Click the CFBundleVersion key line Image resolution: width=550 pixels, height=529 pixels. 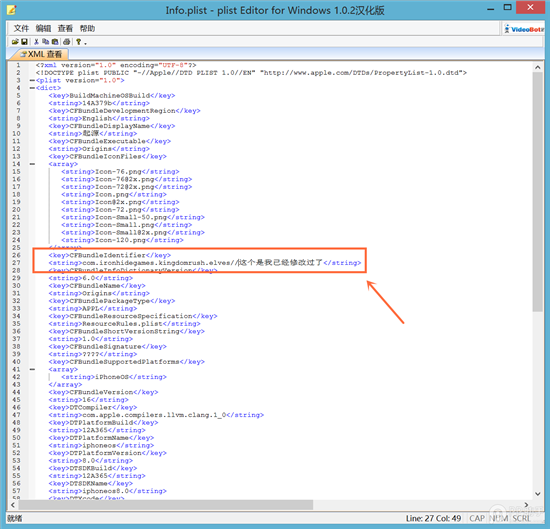[103, 392]
